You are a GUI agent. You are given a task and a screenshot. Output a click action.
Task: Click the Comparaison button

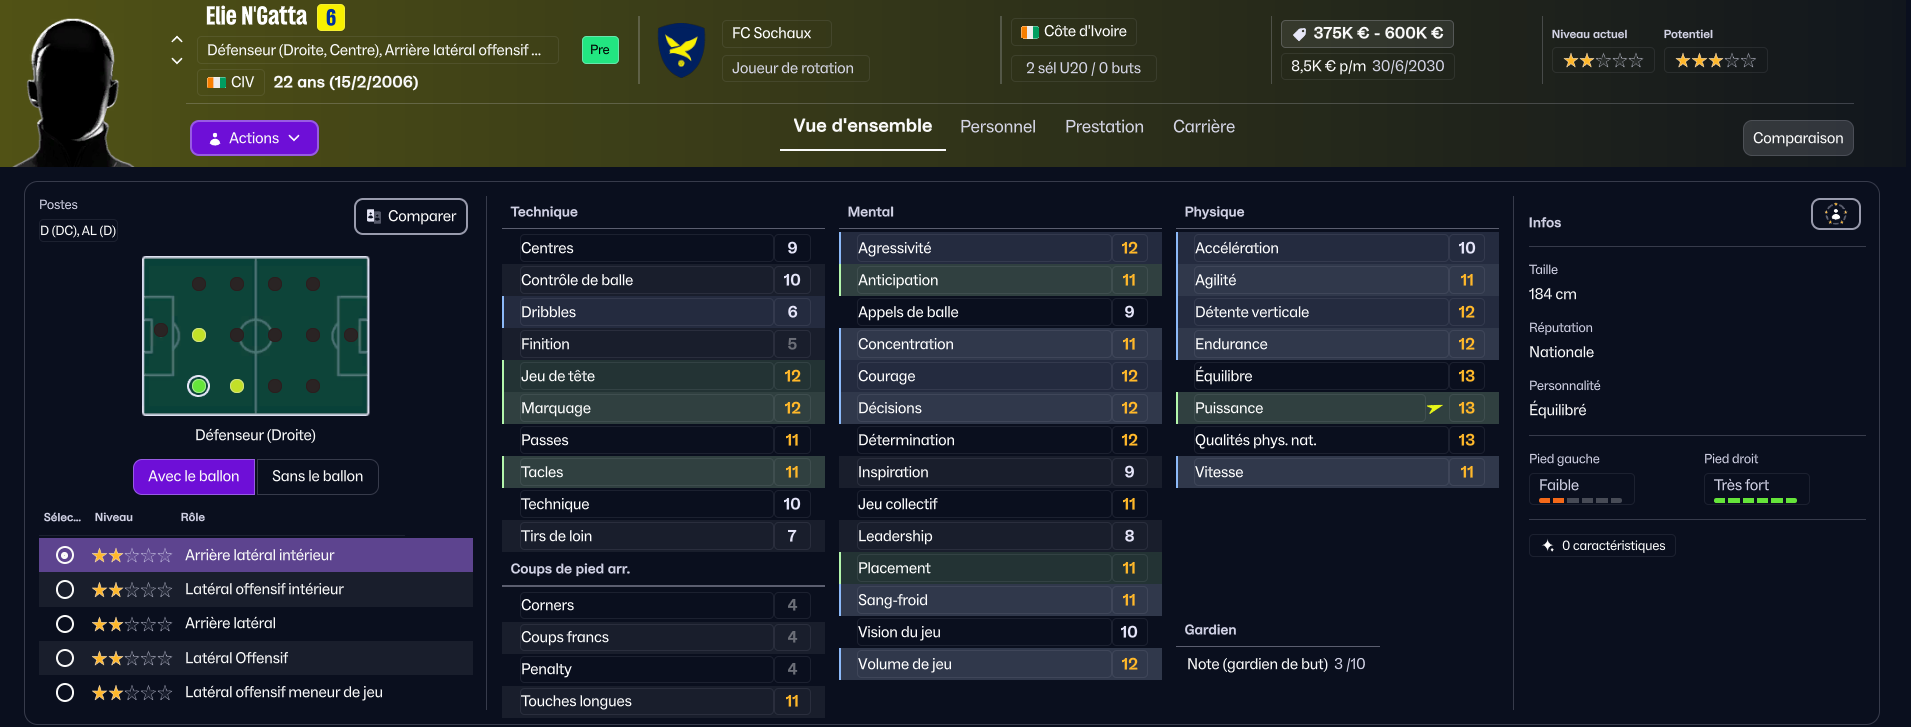click(x=1797, y=138)
